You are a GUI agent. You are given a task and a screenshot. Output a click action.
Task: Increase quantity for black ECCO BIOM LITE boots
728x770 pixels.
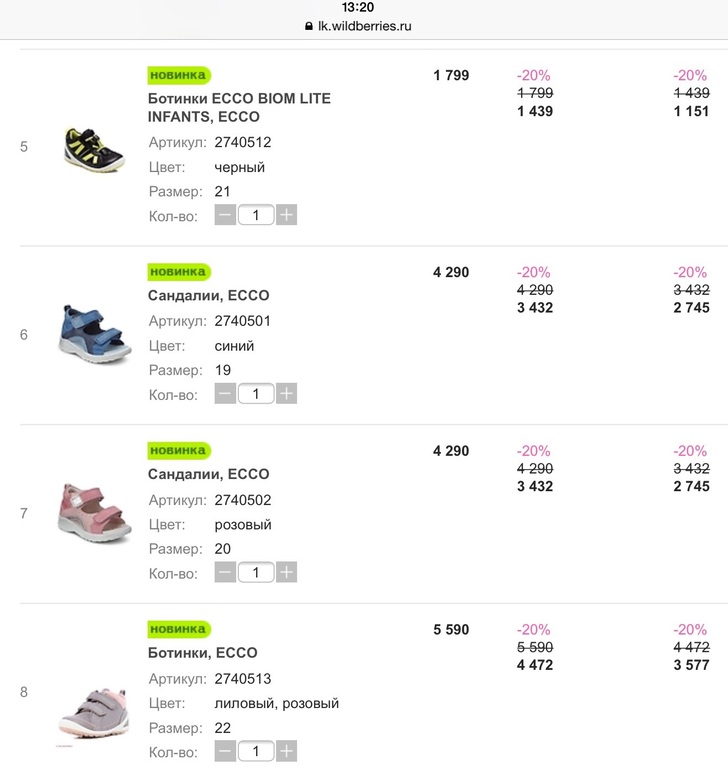coord(287,215)
